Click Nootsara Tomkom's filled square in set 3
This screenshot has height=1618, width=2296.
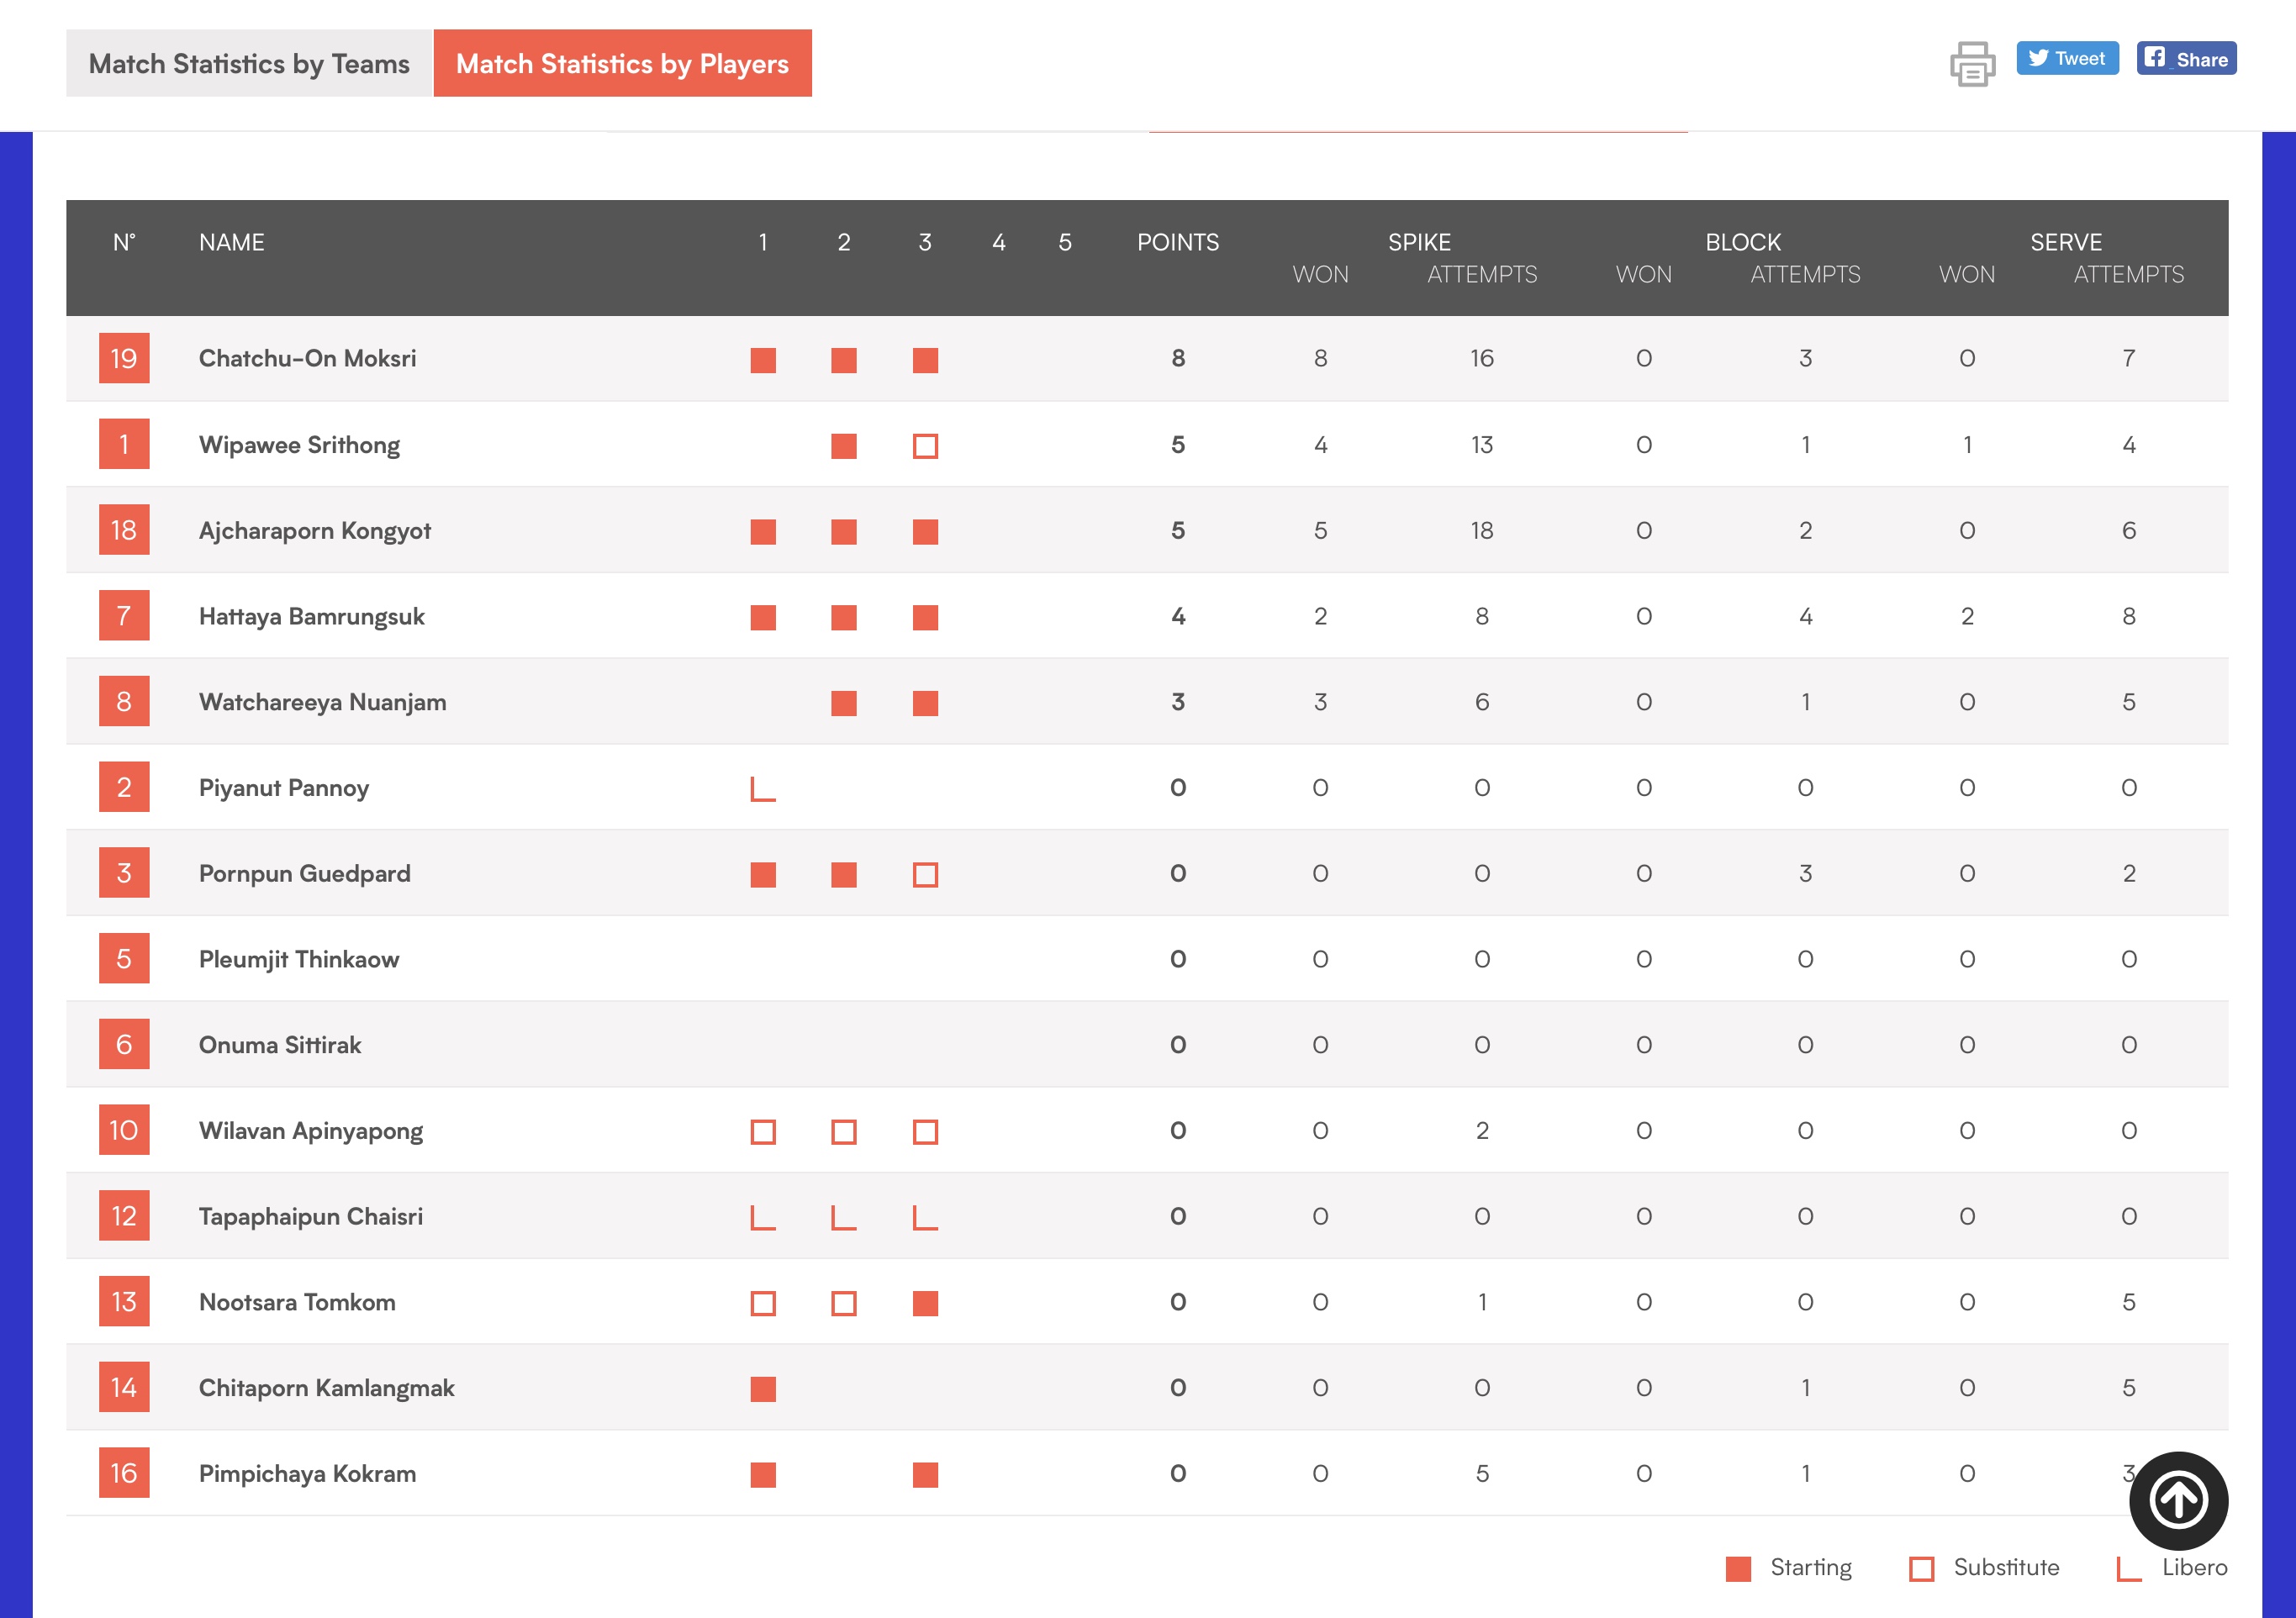click(x=925, y=1303)
